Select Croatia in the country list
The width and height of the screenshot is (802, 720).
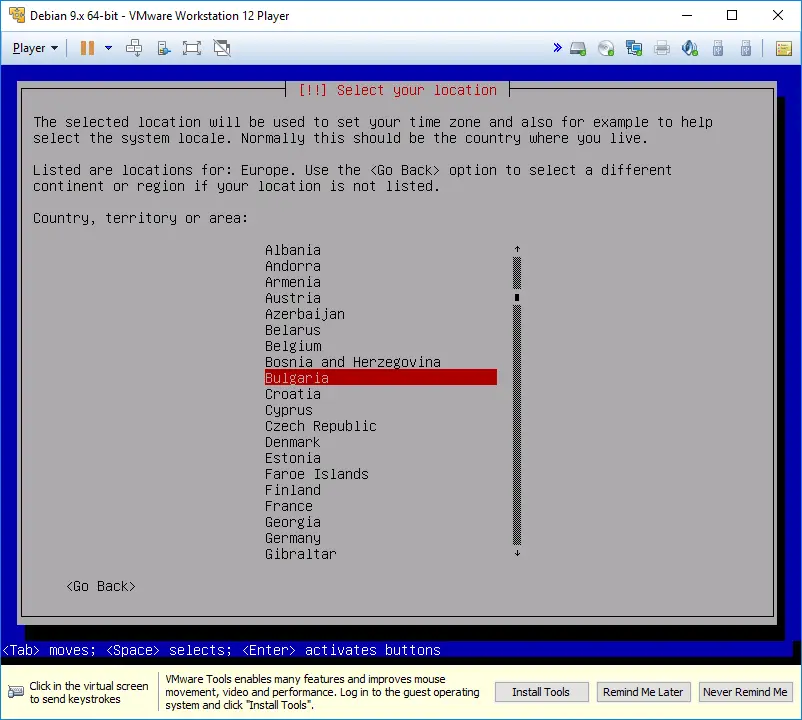(x=293, y=394)
